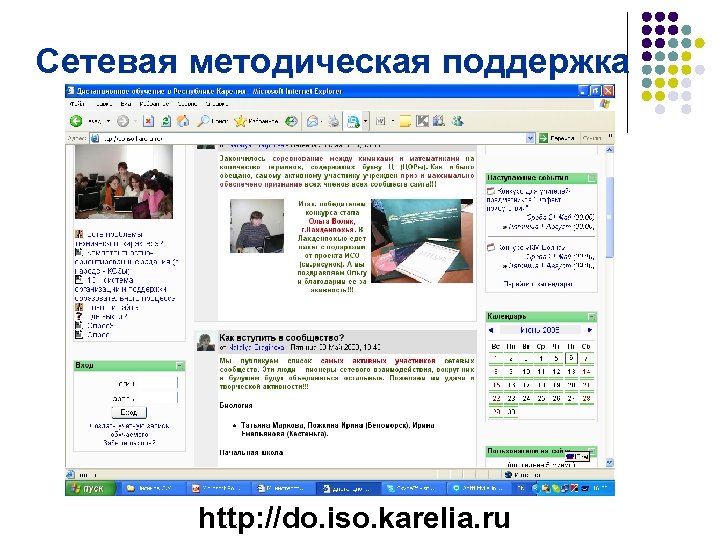Click the Media or History globe icon
Viewport: 720px width, 540px height.
pyautogui.click(x=291, y=121)
